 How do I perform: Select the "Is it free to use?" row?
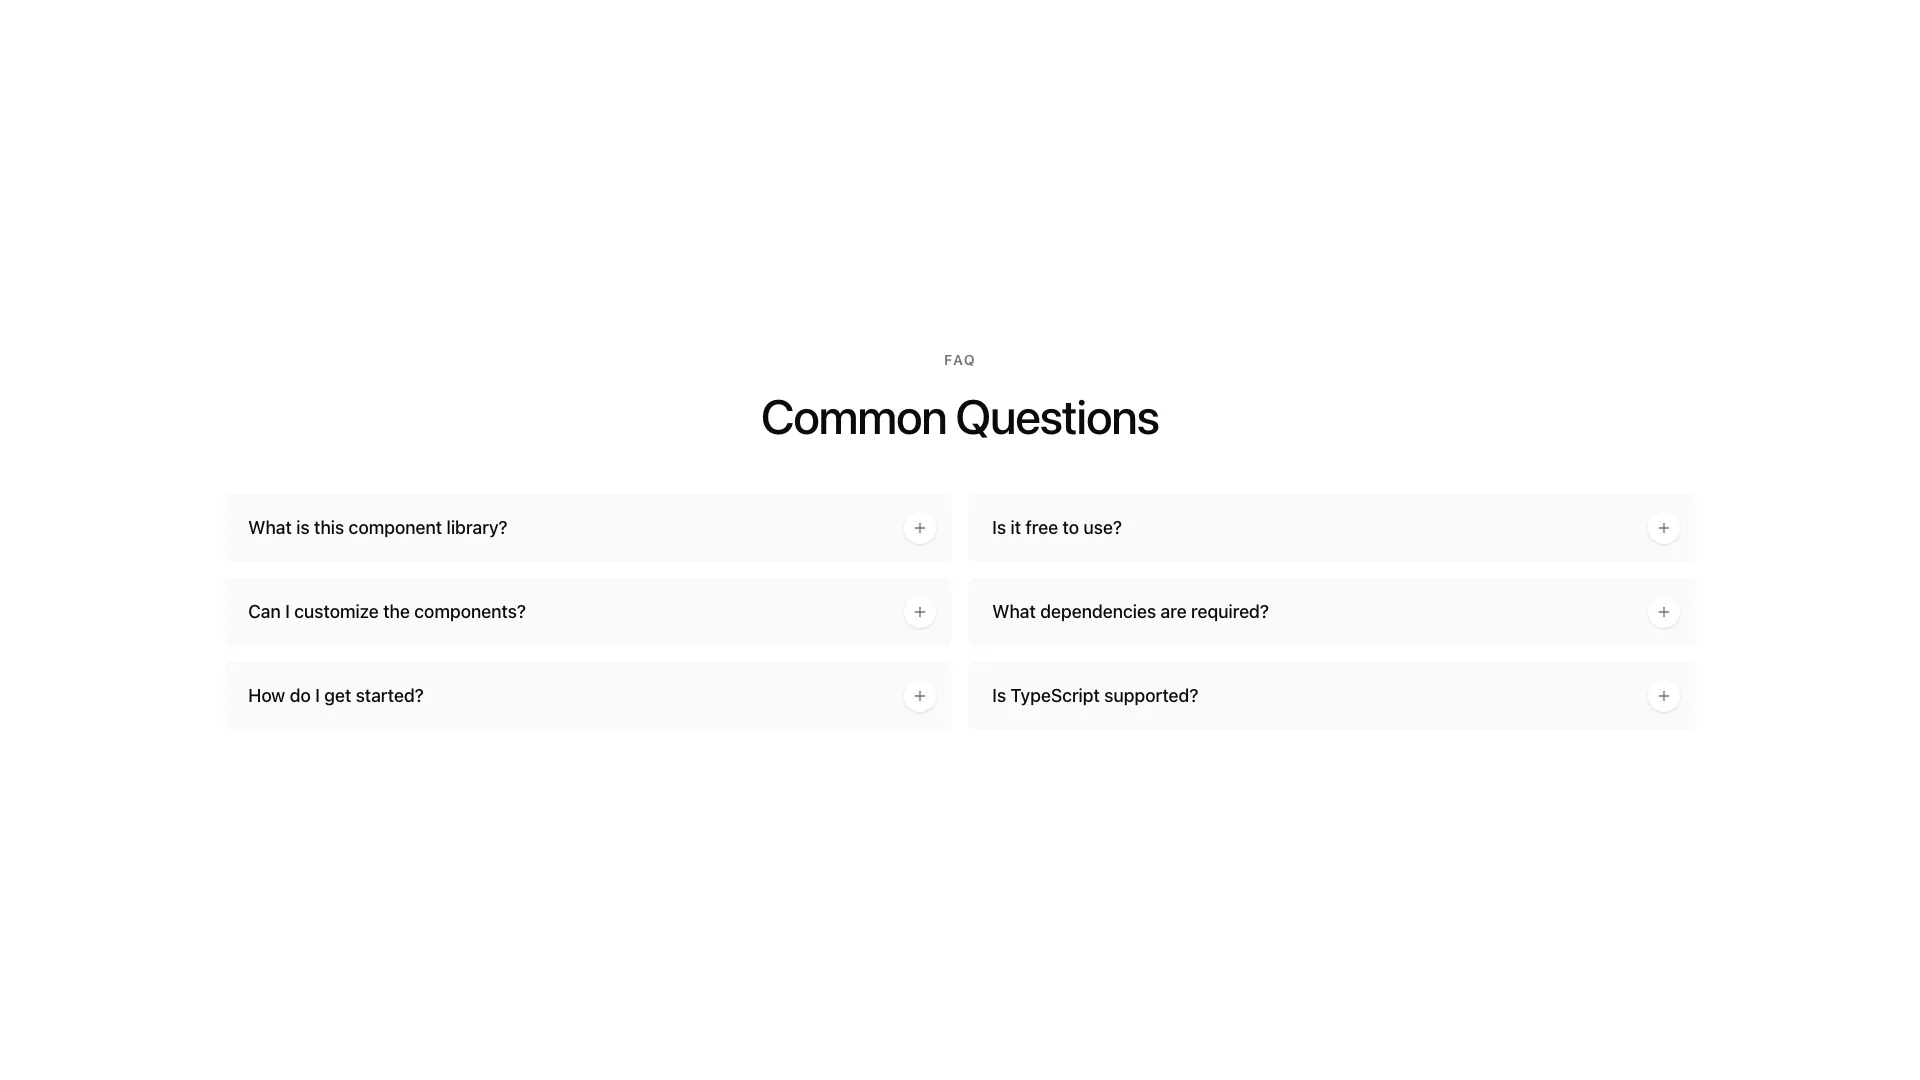(1331, 527)
